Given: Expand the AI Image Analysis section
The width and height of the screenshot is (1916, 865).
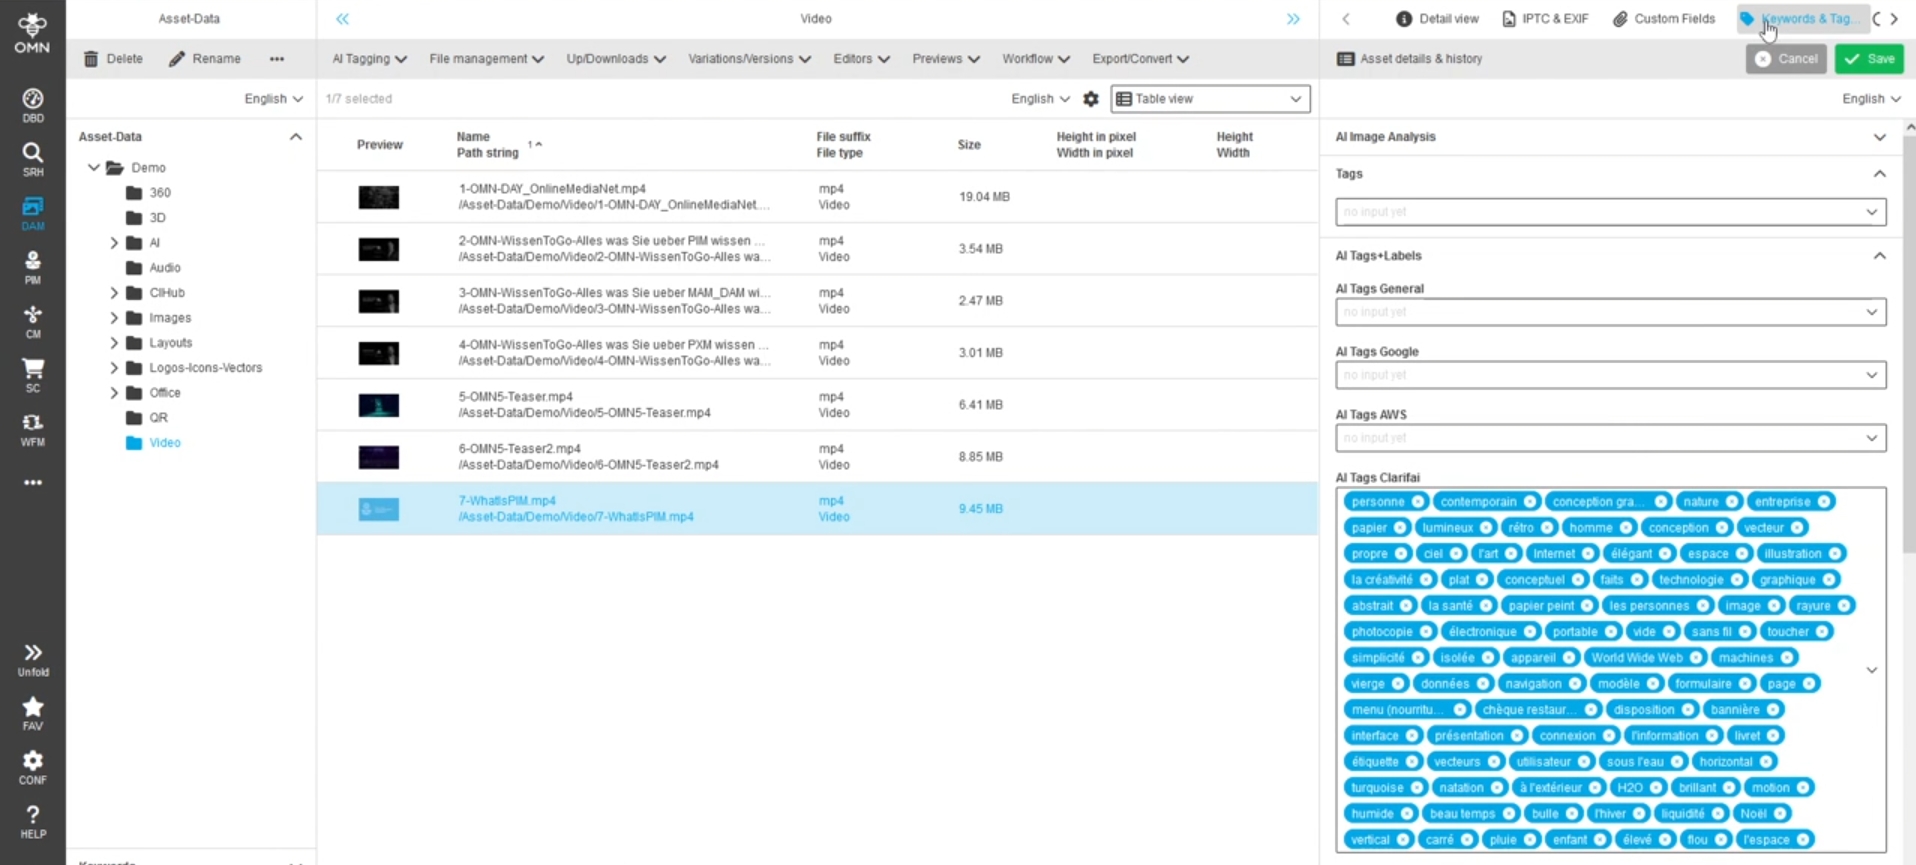Looking at the screenshot, I should point(1879,137).
